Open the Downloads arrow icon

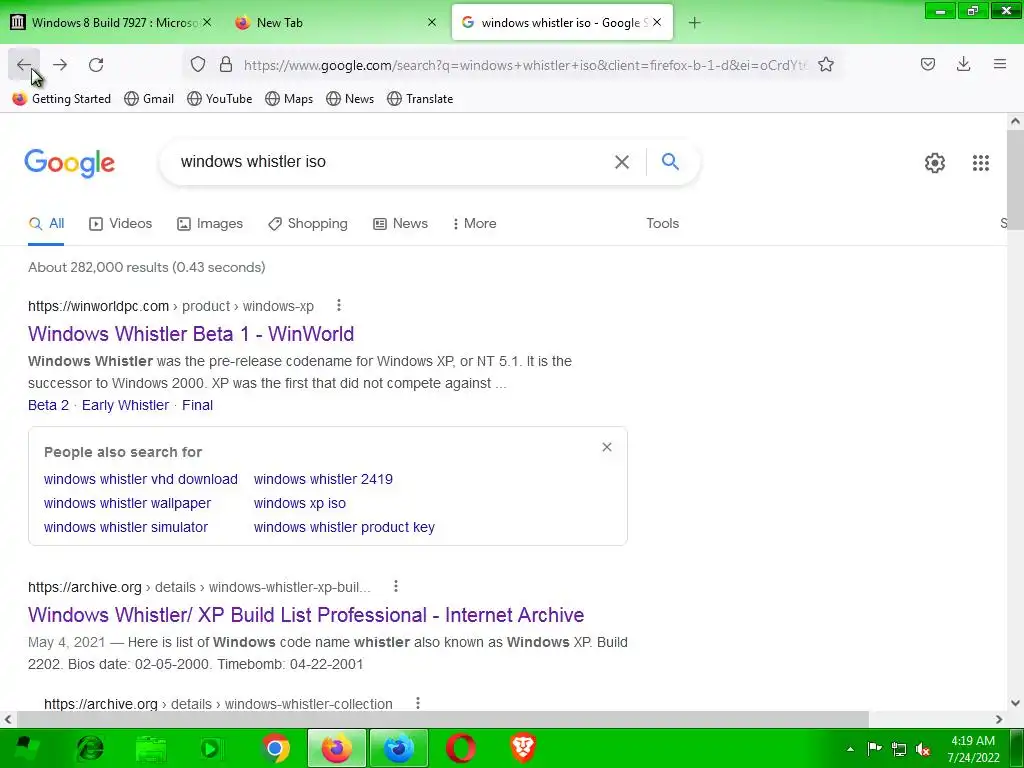coord(963,64)
